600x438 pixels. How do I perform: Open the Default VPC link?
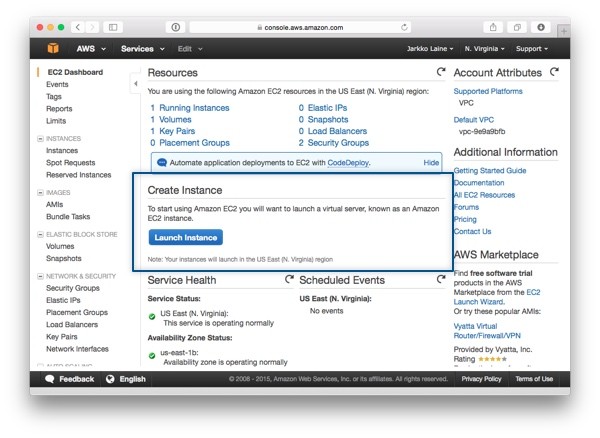[x=473, y=120]
